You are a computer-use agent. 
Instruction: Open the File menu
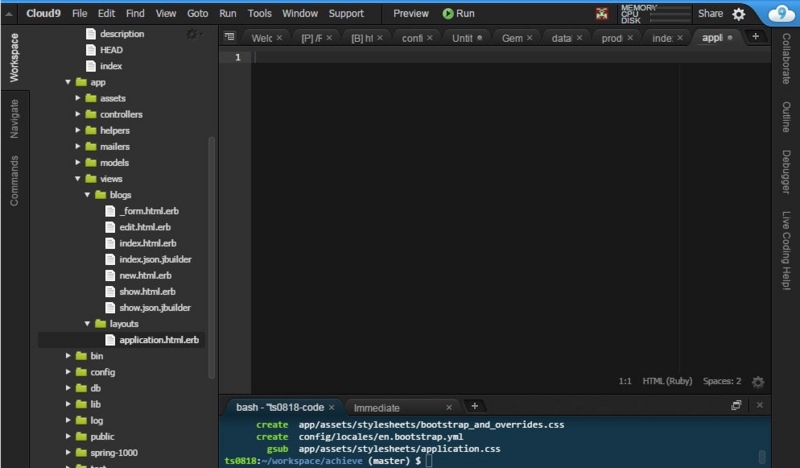[x=80, y=14]
